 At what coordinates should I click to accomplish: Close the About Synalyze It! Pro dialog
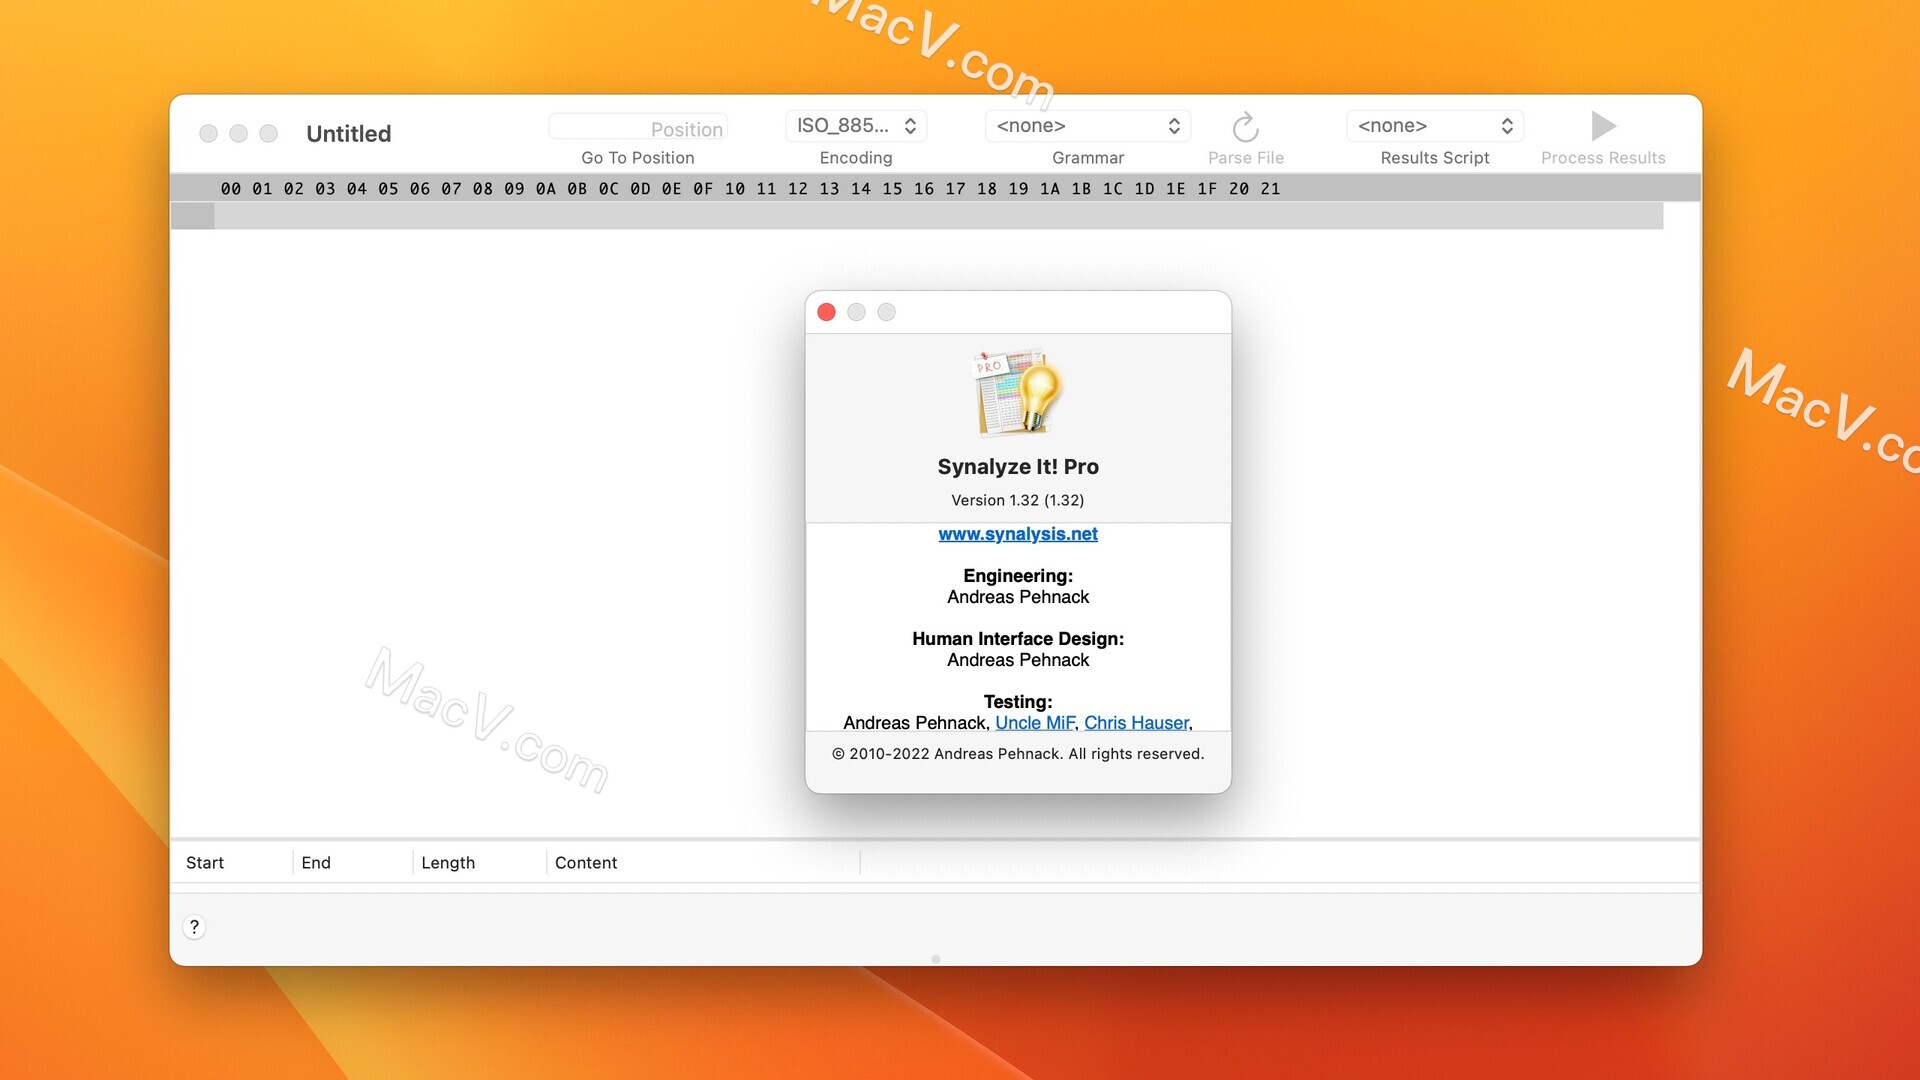click(826, 312)
